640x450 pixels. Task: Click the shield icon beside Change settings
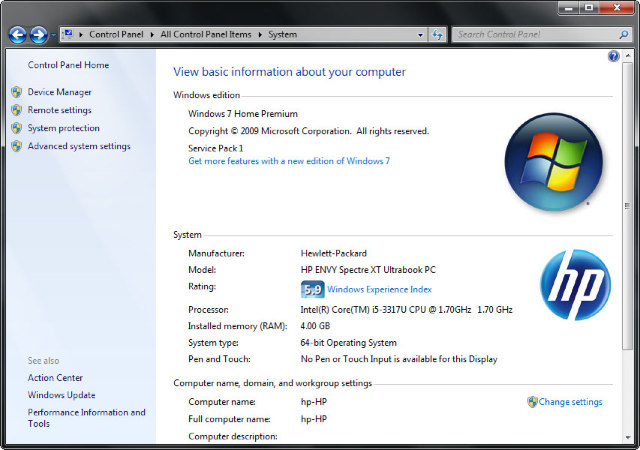pos(532,402)
